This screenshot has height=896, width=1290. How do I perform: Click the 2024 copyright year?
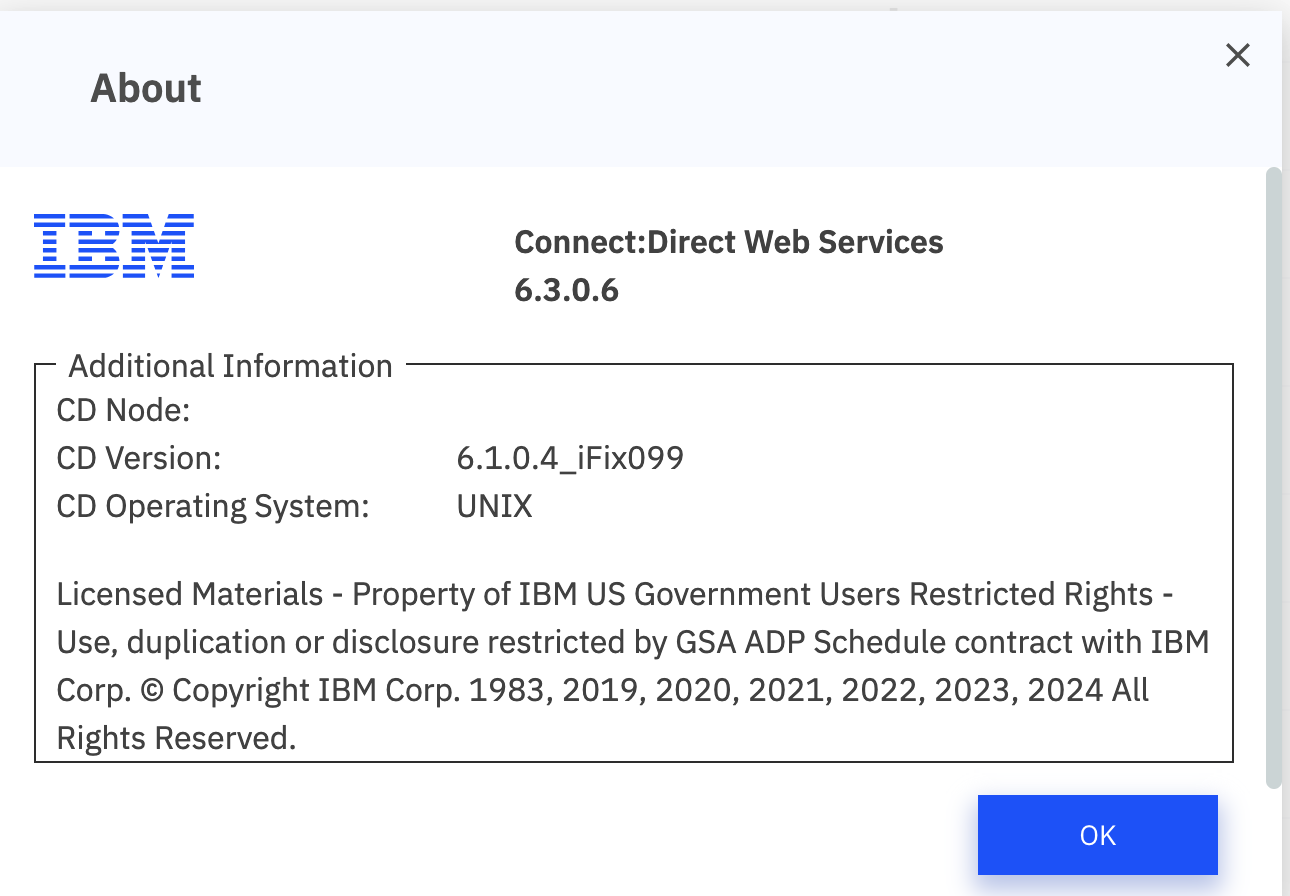click(1064, 690)
